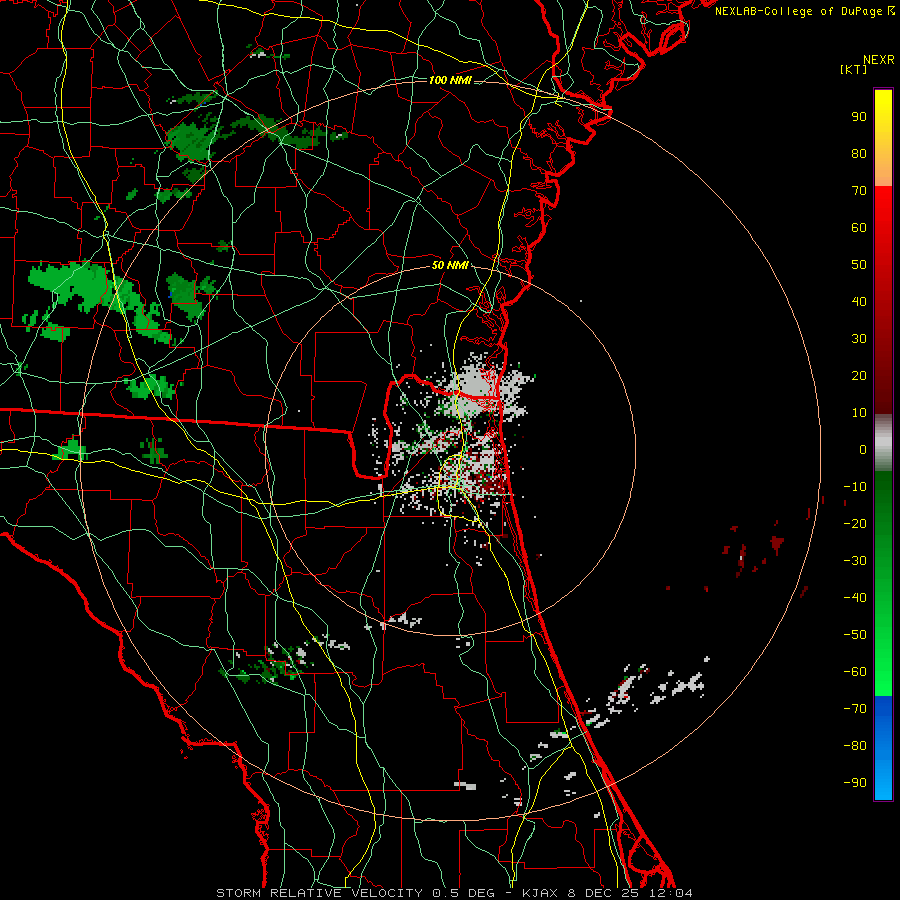Click the positive 70 scale value
The image size is (900, 900).
[859, 191]
